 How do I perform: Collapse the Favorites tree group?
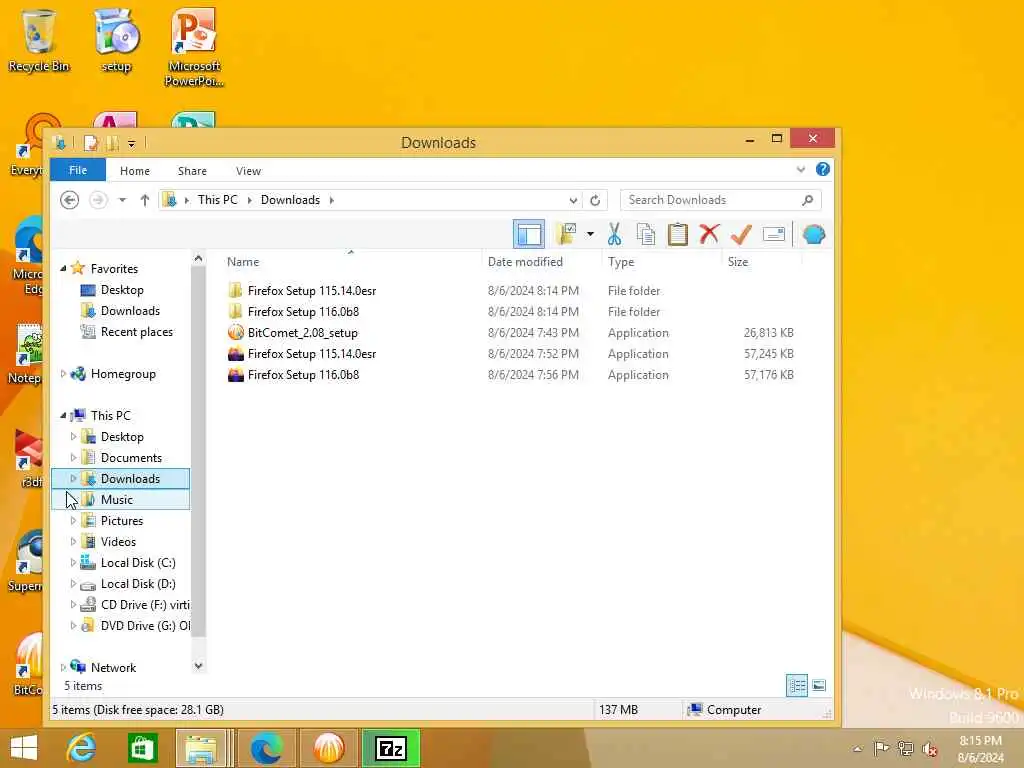coord(63,268)
